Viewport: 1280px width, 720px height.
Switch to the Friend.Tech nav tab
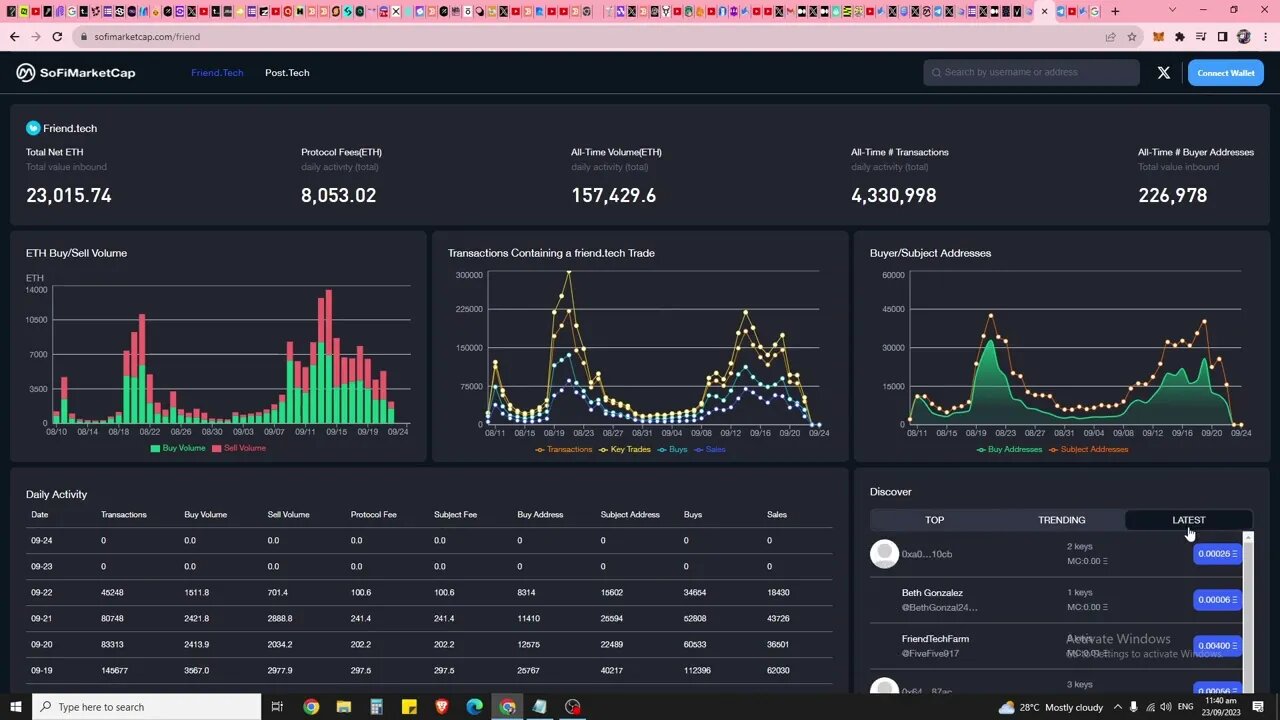click(217, 73)
